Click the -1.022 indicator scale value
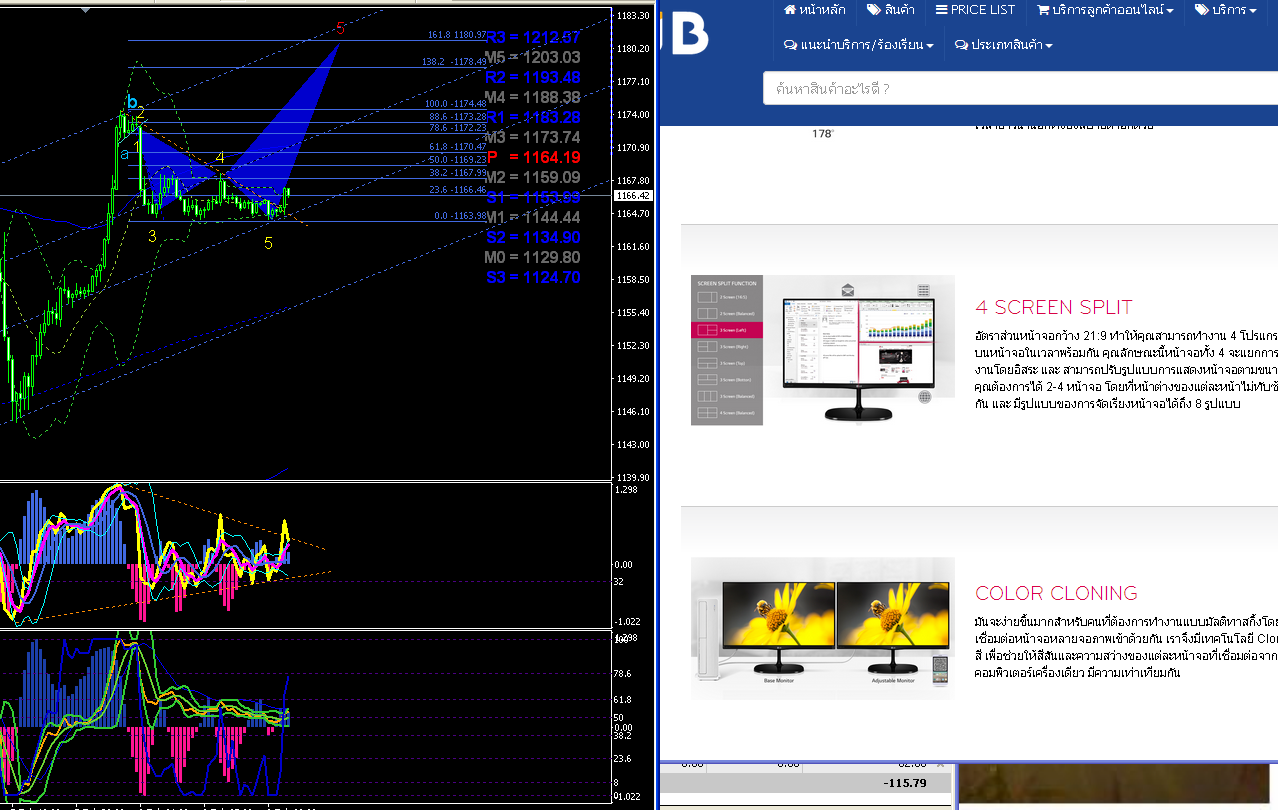The width and height of the screenshot is (1278, 810). 628,621
